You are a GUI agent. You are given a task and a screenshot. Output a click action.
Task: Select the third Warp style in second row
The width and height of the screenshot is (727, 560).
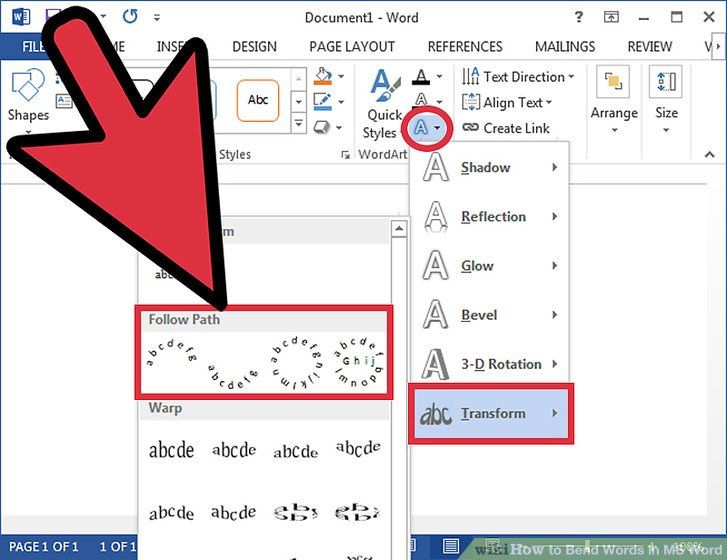click(x=295, y=512)
